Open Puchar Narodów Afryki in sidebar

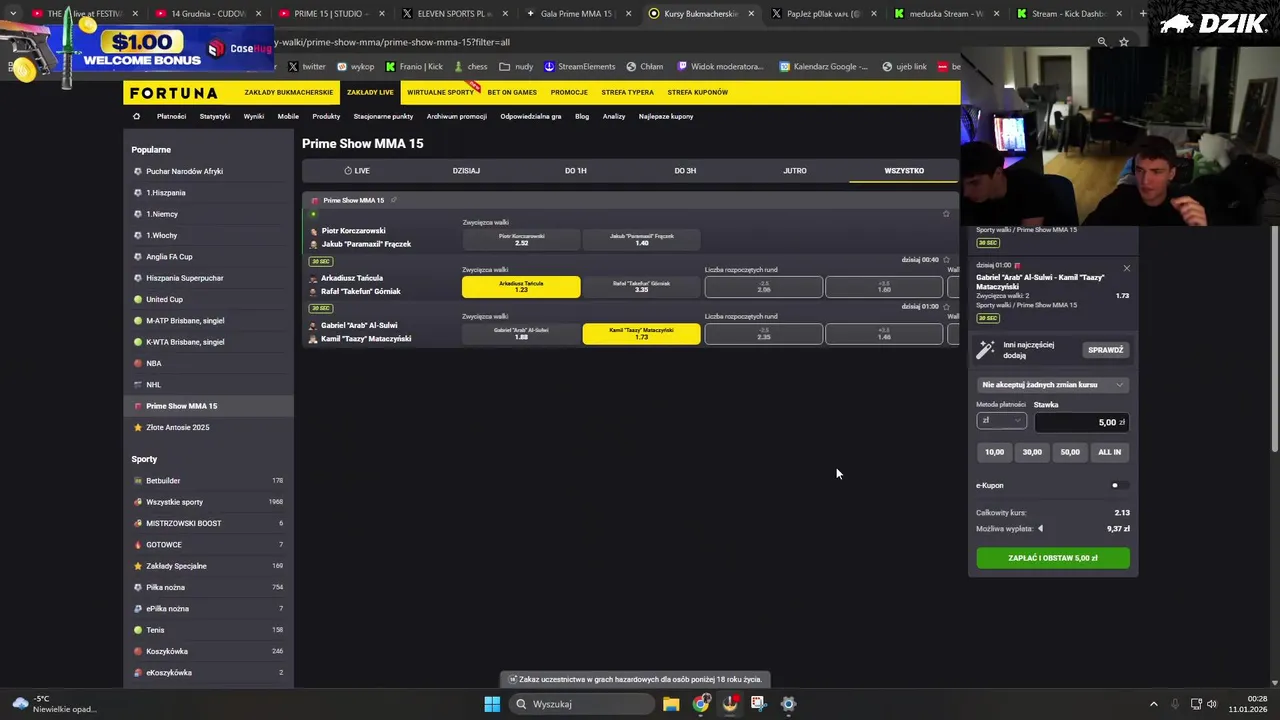point(208,171)
